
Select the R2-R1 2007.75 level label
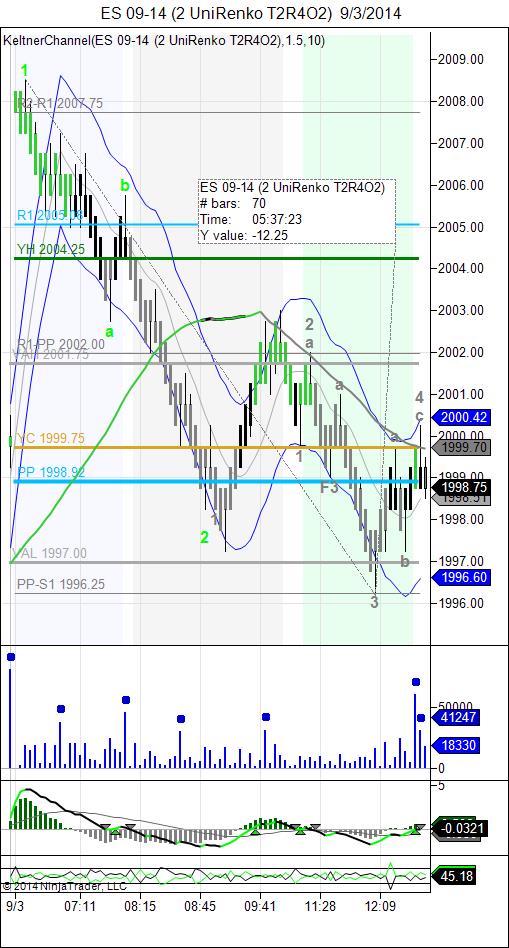coord(60,103)
